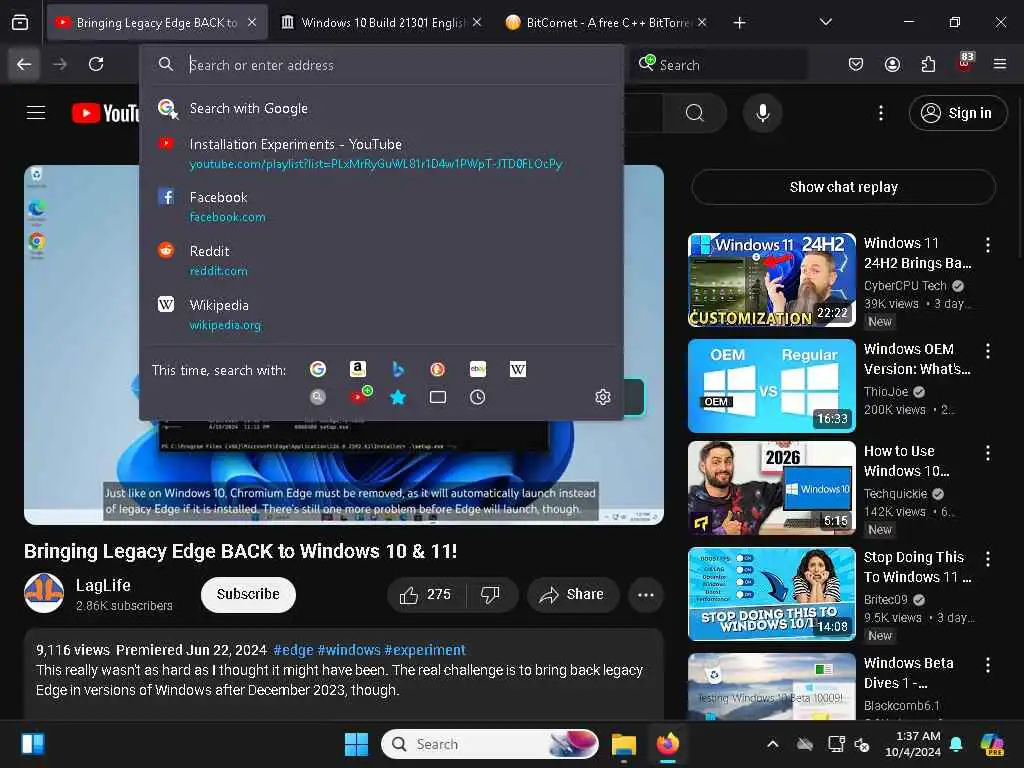Click the Sign in button
This screenshot has width=1024, height=768.
pyautogui.click(x=957, y=113)
